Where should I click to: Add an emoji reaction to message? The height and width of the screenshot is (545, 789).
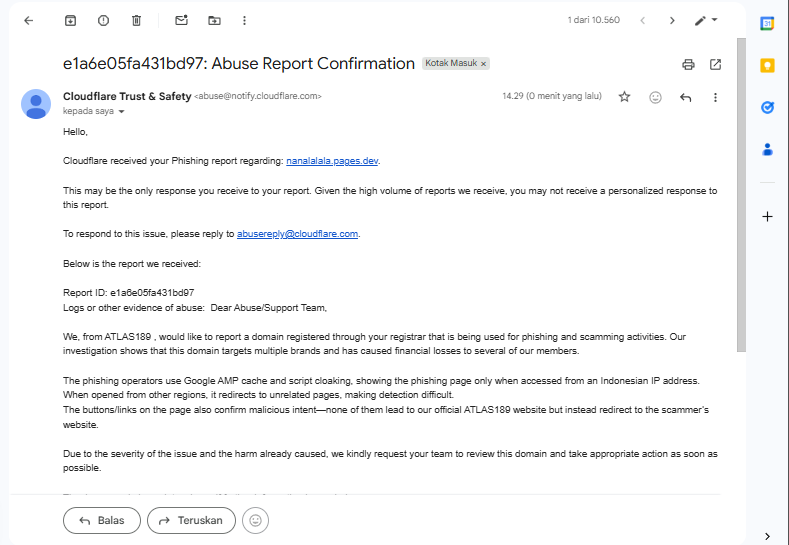click(x=655, y=97)
